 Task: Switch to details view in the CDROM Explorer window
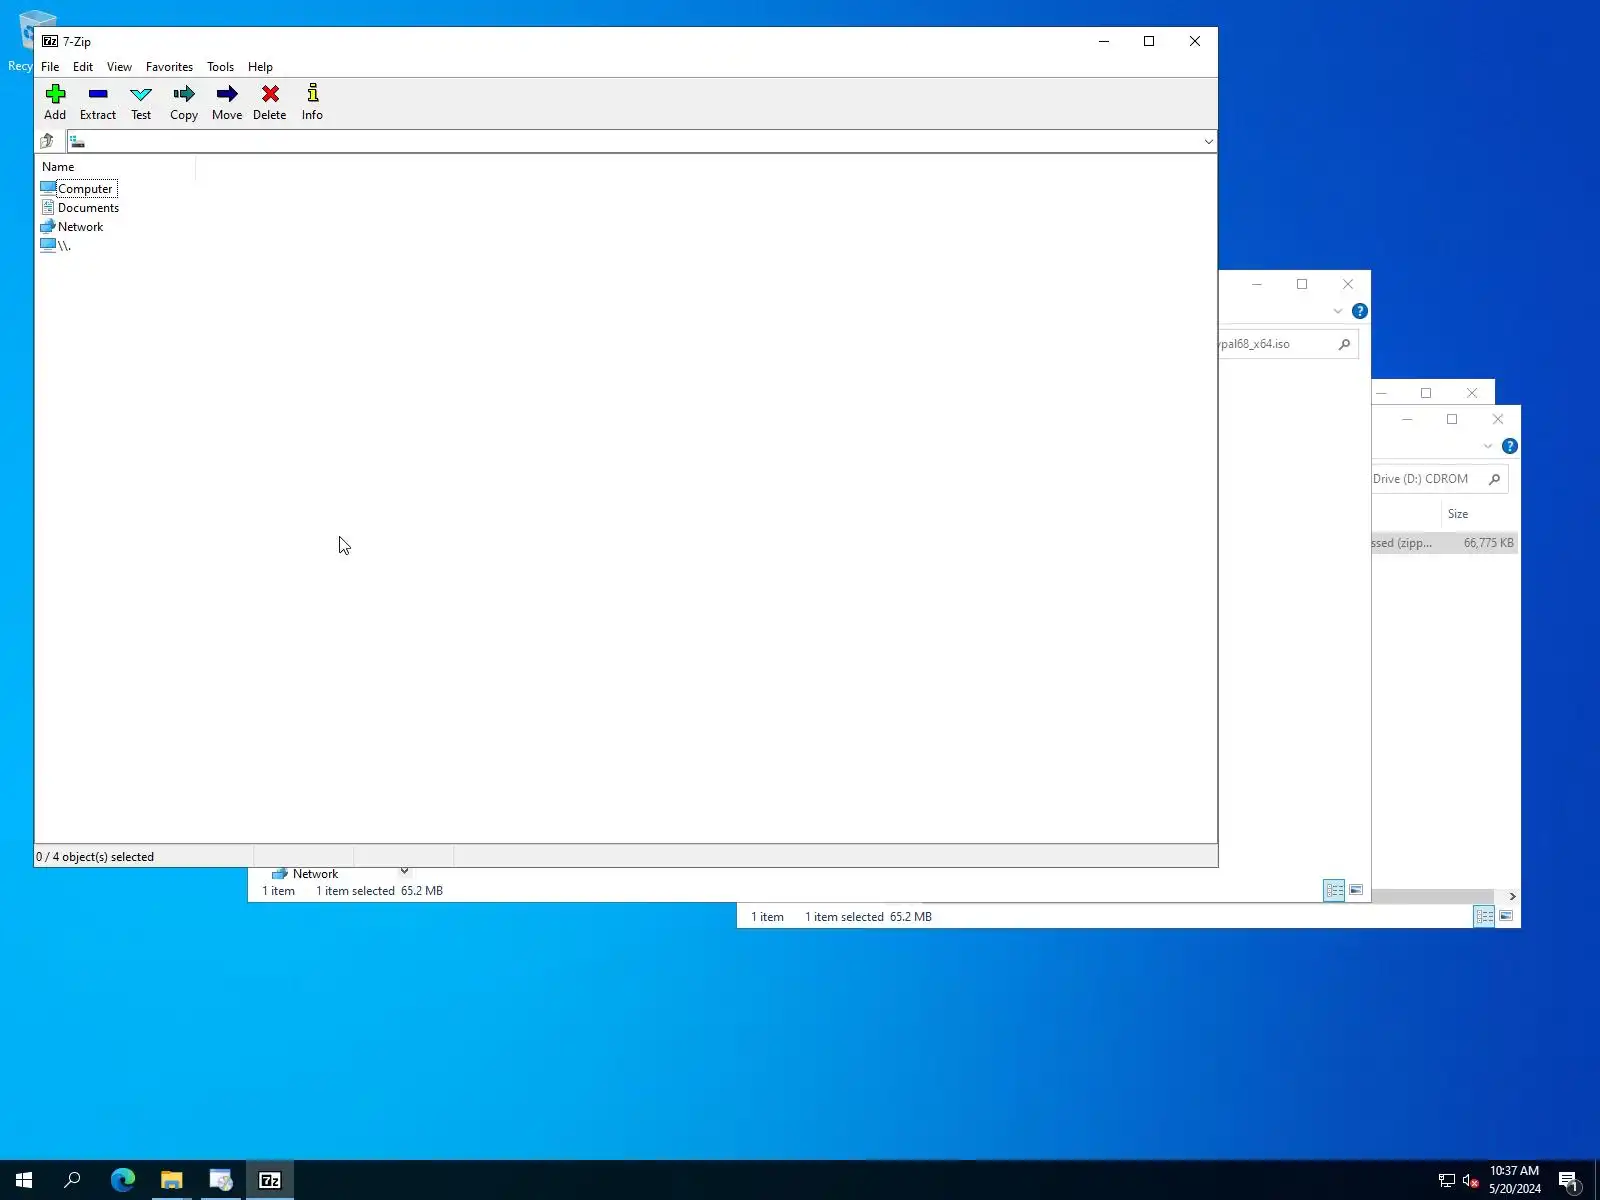coord(1484,916)
